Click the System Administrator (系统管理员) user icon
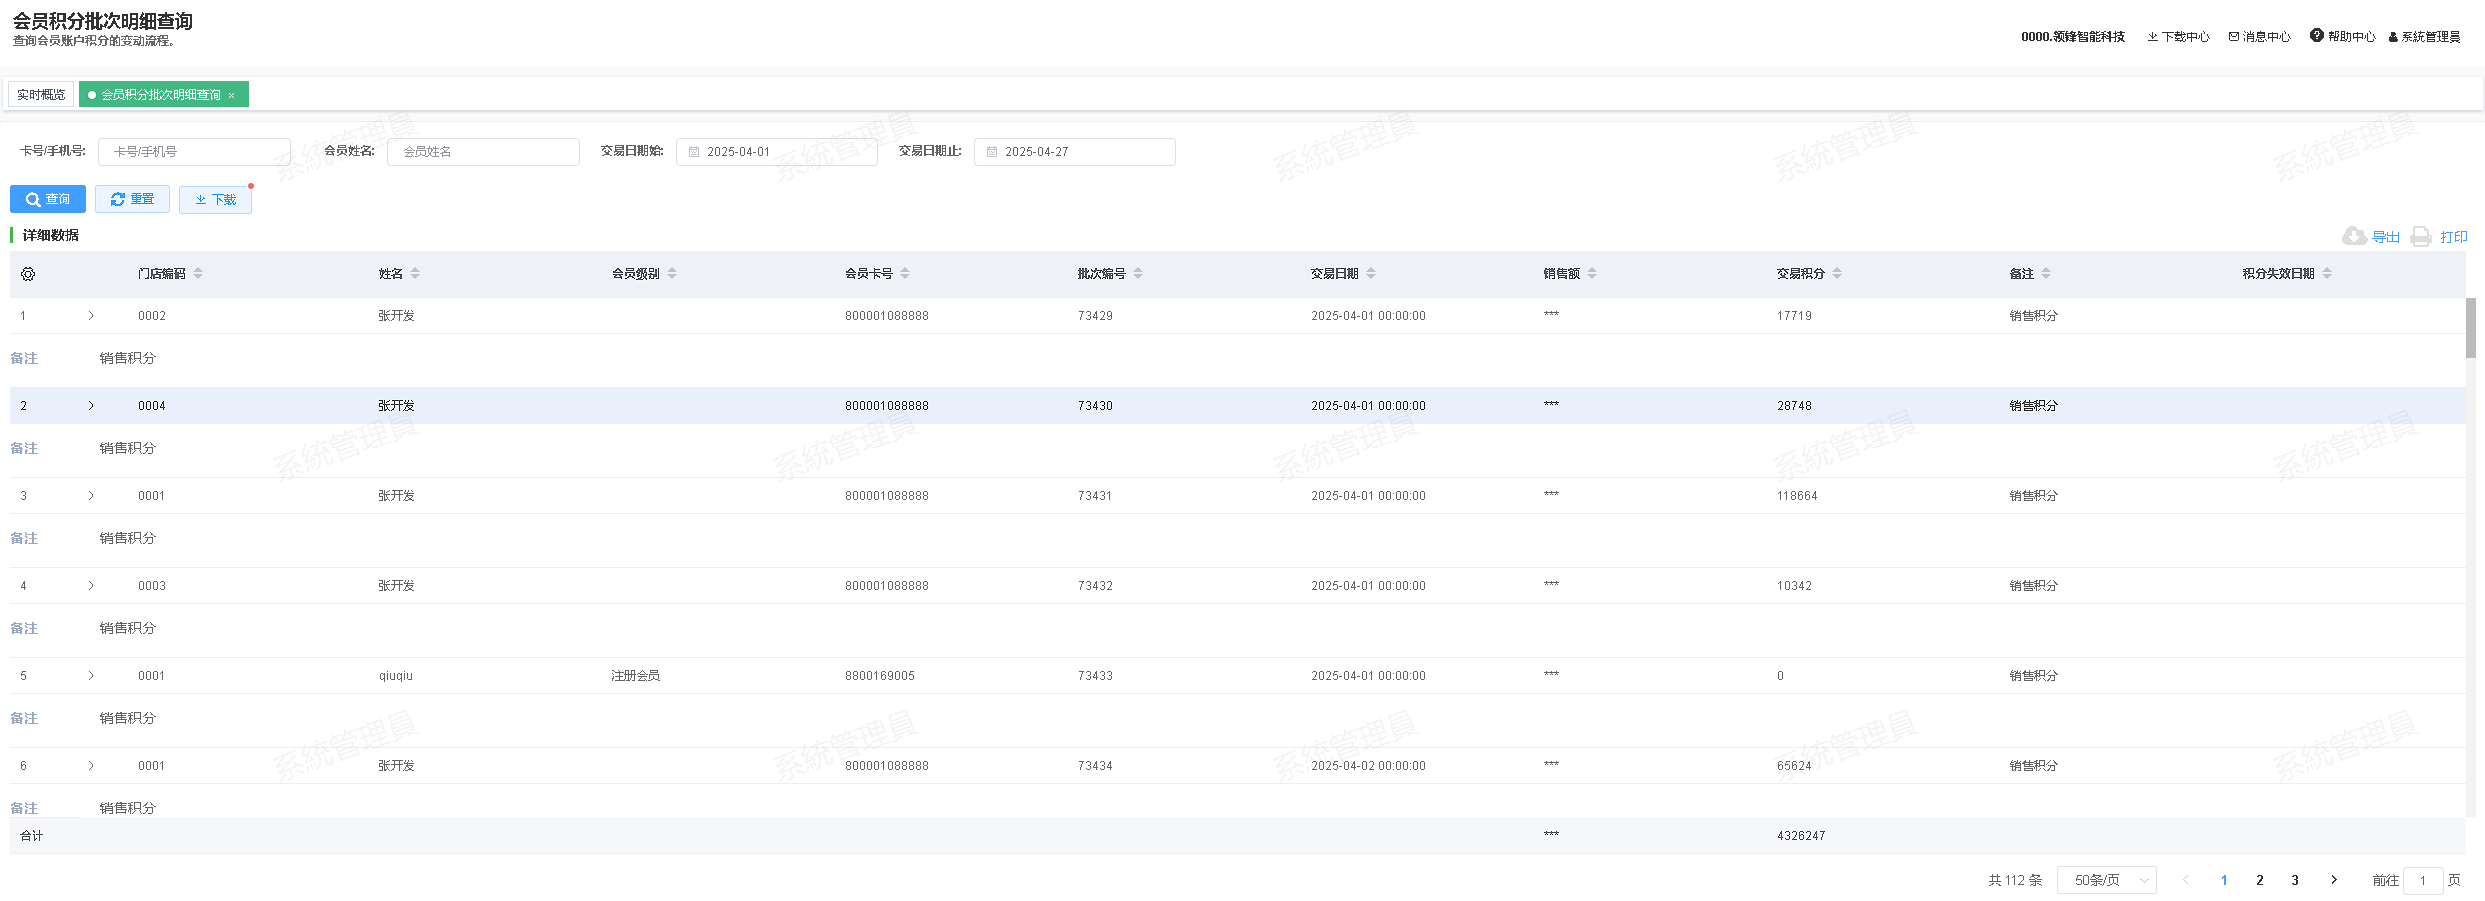Screen dimensions: 2485x901 (x=2393, y=37)
